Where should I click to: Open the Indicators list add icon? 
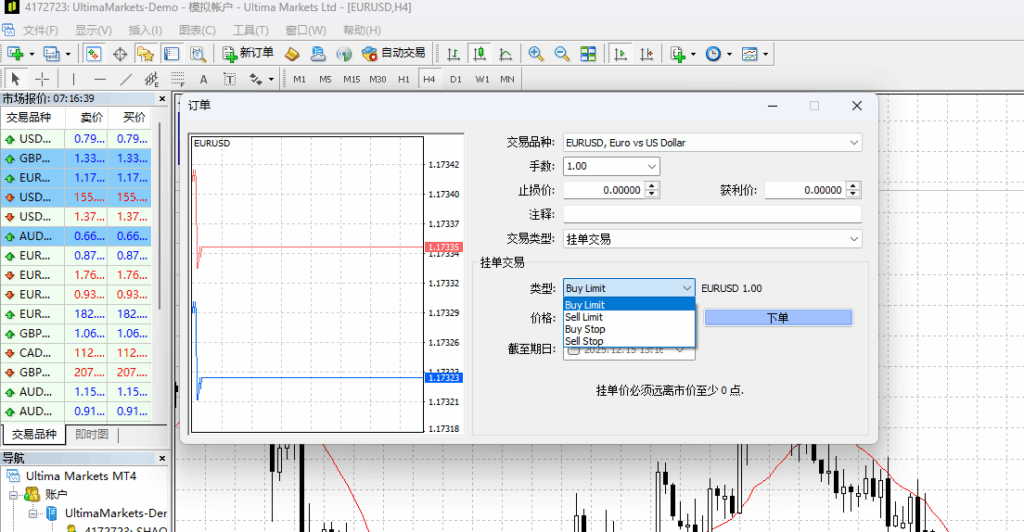click(x=679, y=54)
